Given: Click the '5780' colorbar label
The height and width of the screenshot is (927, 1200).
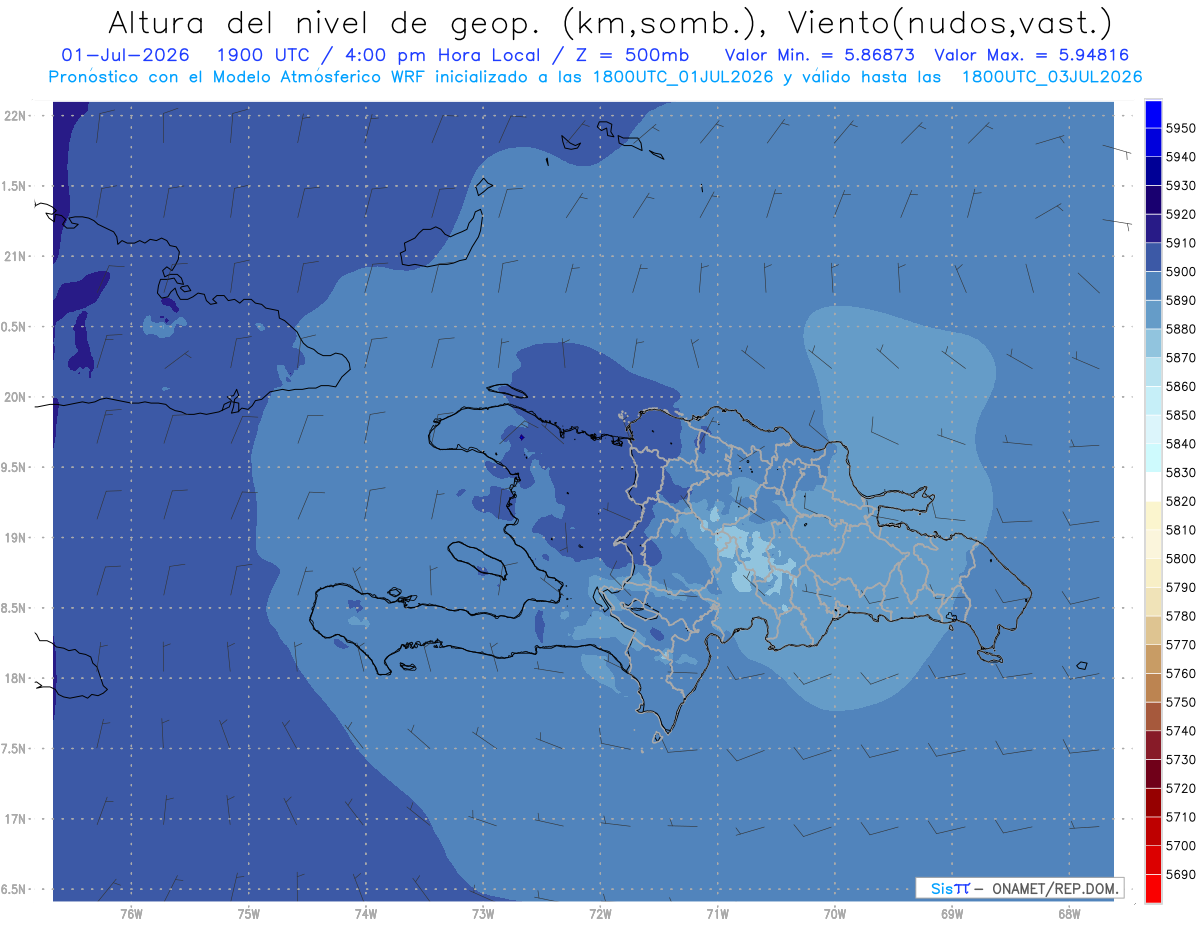Looking at the screenshot, I should [x=1180, y=616].
